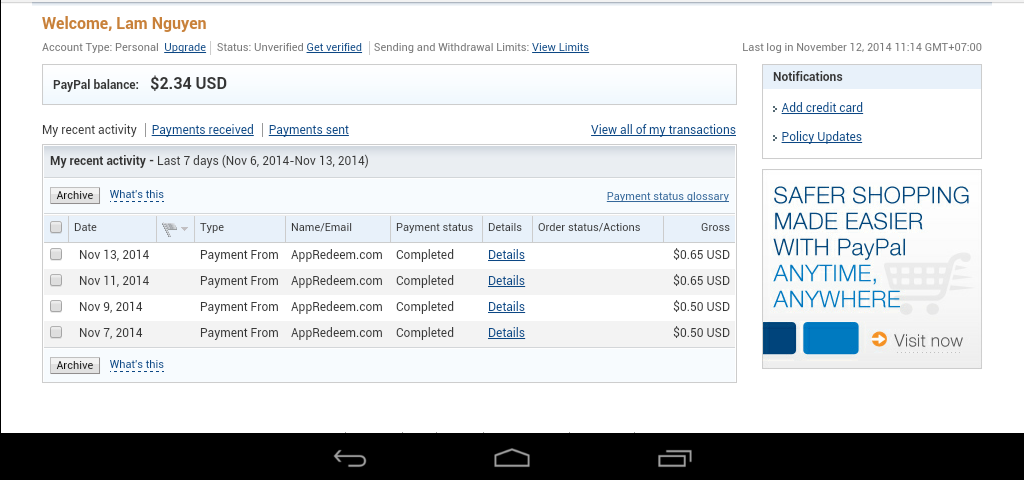Open the top What's this help link
This screenshot has height=480, width=1024.
pyautogui.click(x=137, y=195)
